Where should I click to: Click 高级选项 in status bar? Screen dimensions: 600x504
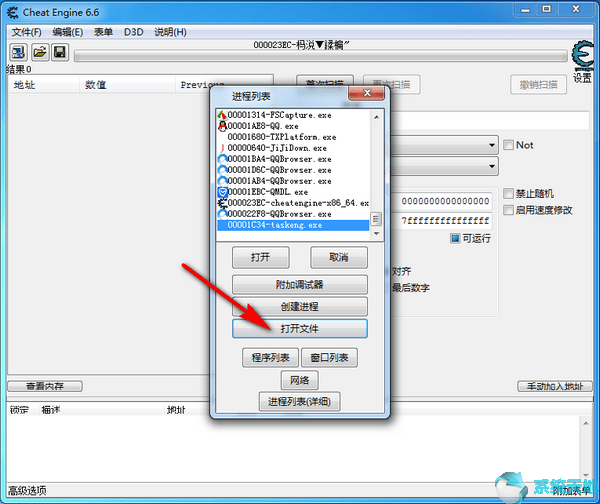pos(28,491)
